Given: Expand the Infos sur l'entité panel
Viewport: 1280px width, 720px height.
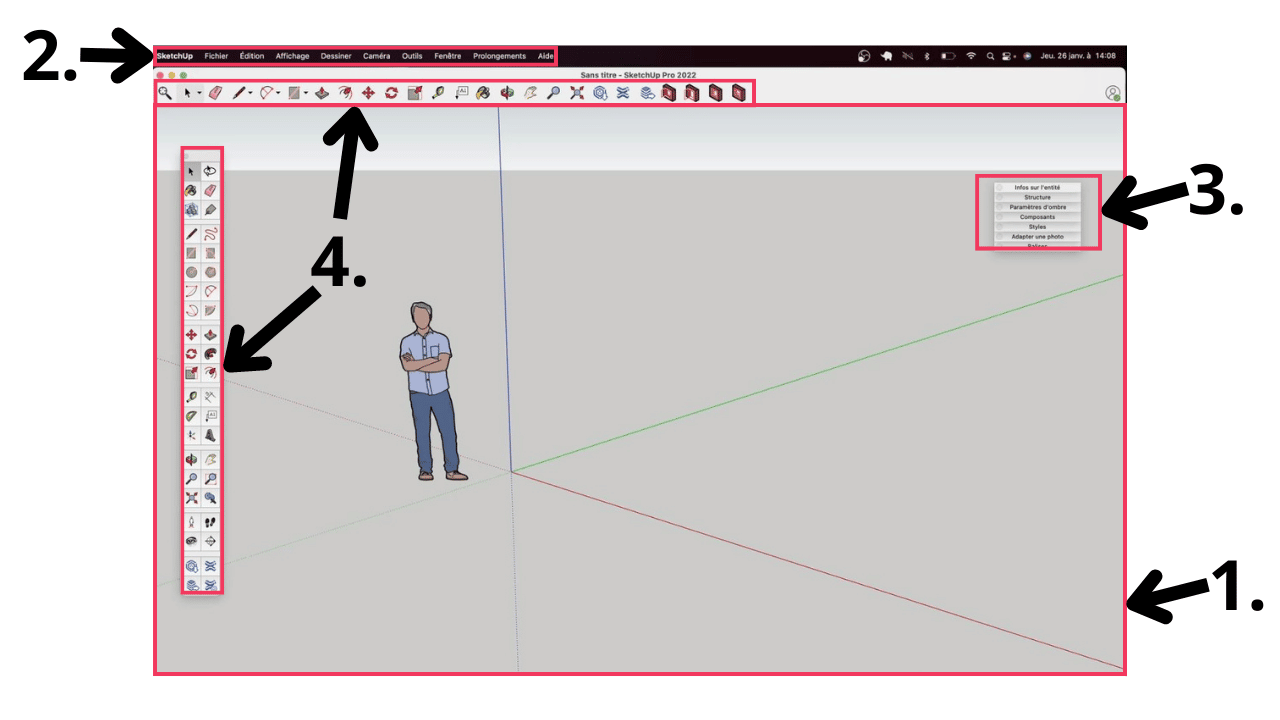Looking at the screenshot, I should 1036,187.
